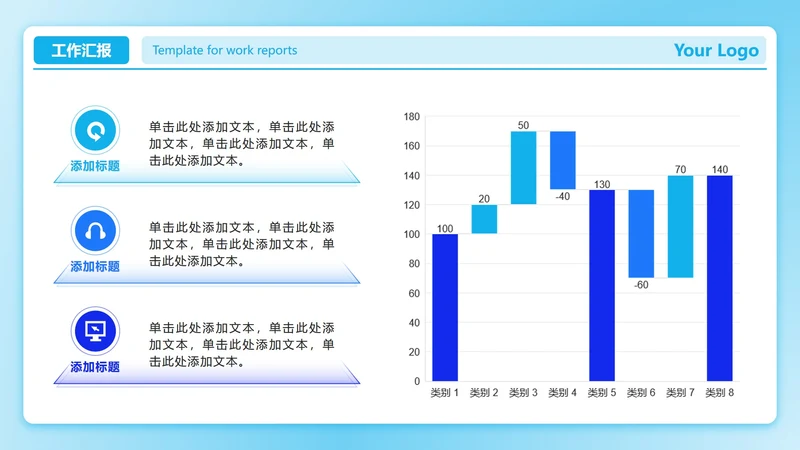
Task: Select the 类别 6 bar labeled -60
Action: pyautogui.click(x=641, y=233)
